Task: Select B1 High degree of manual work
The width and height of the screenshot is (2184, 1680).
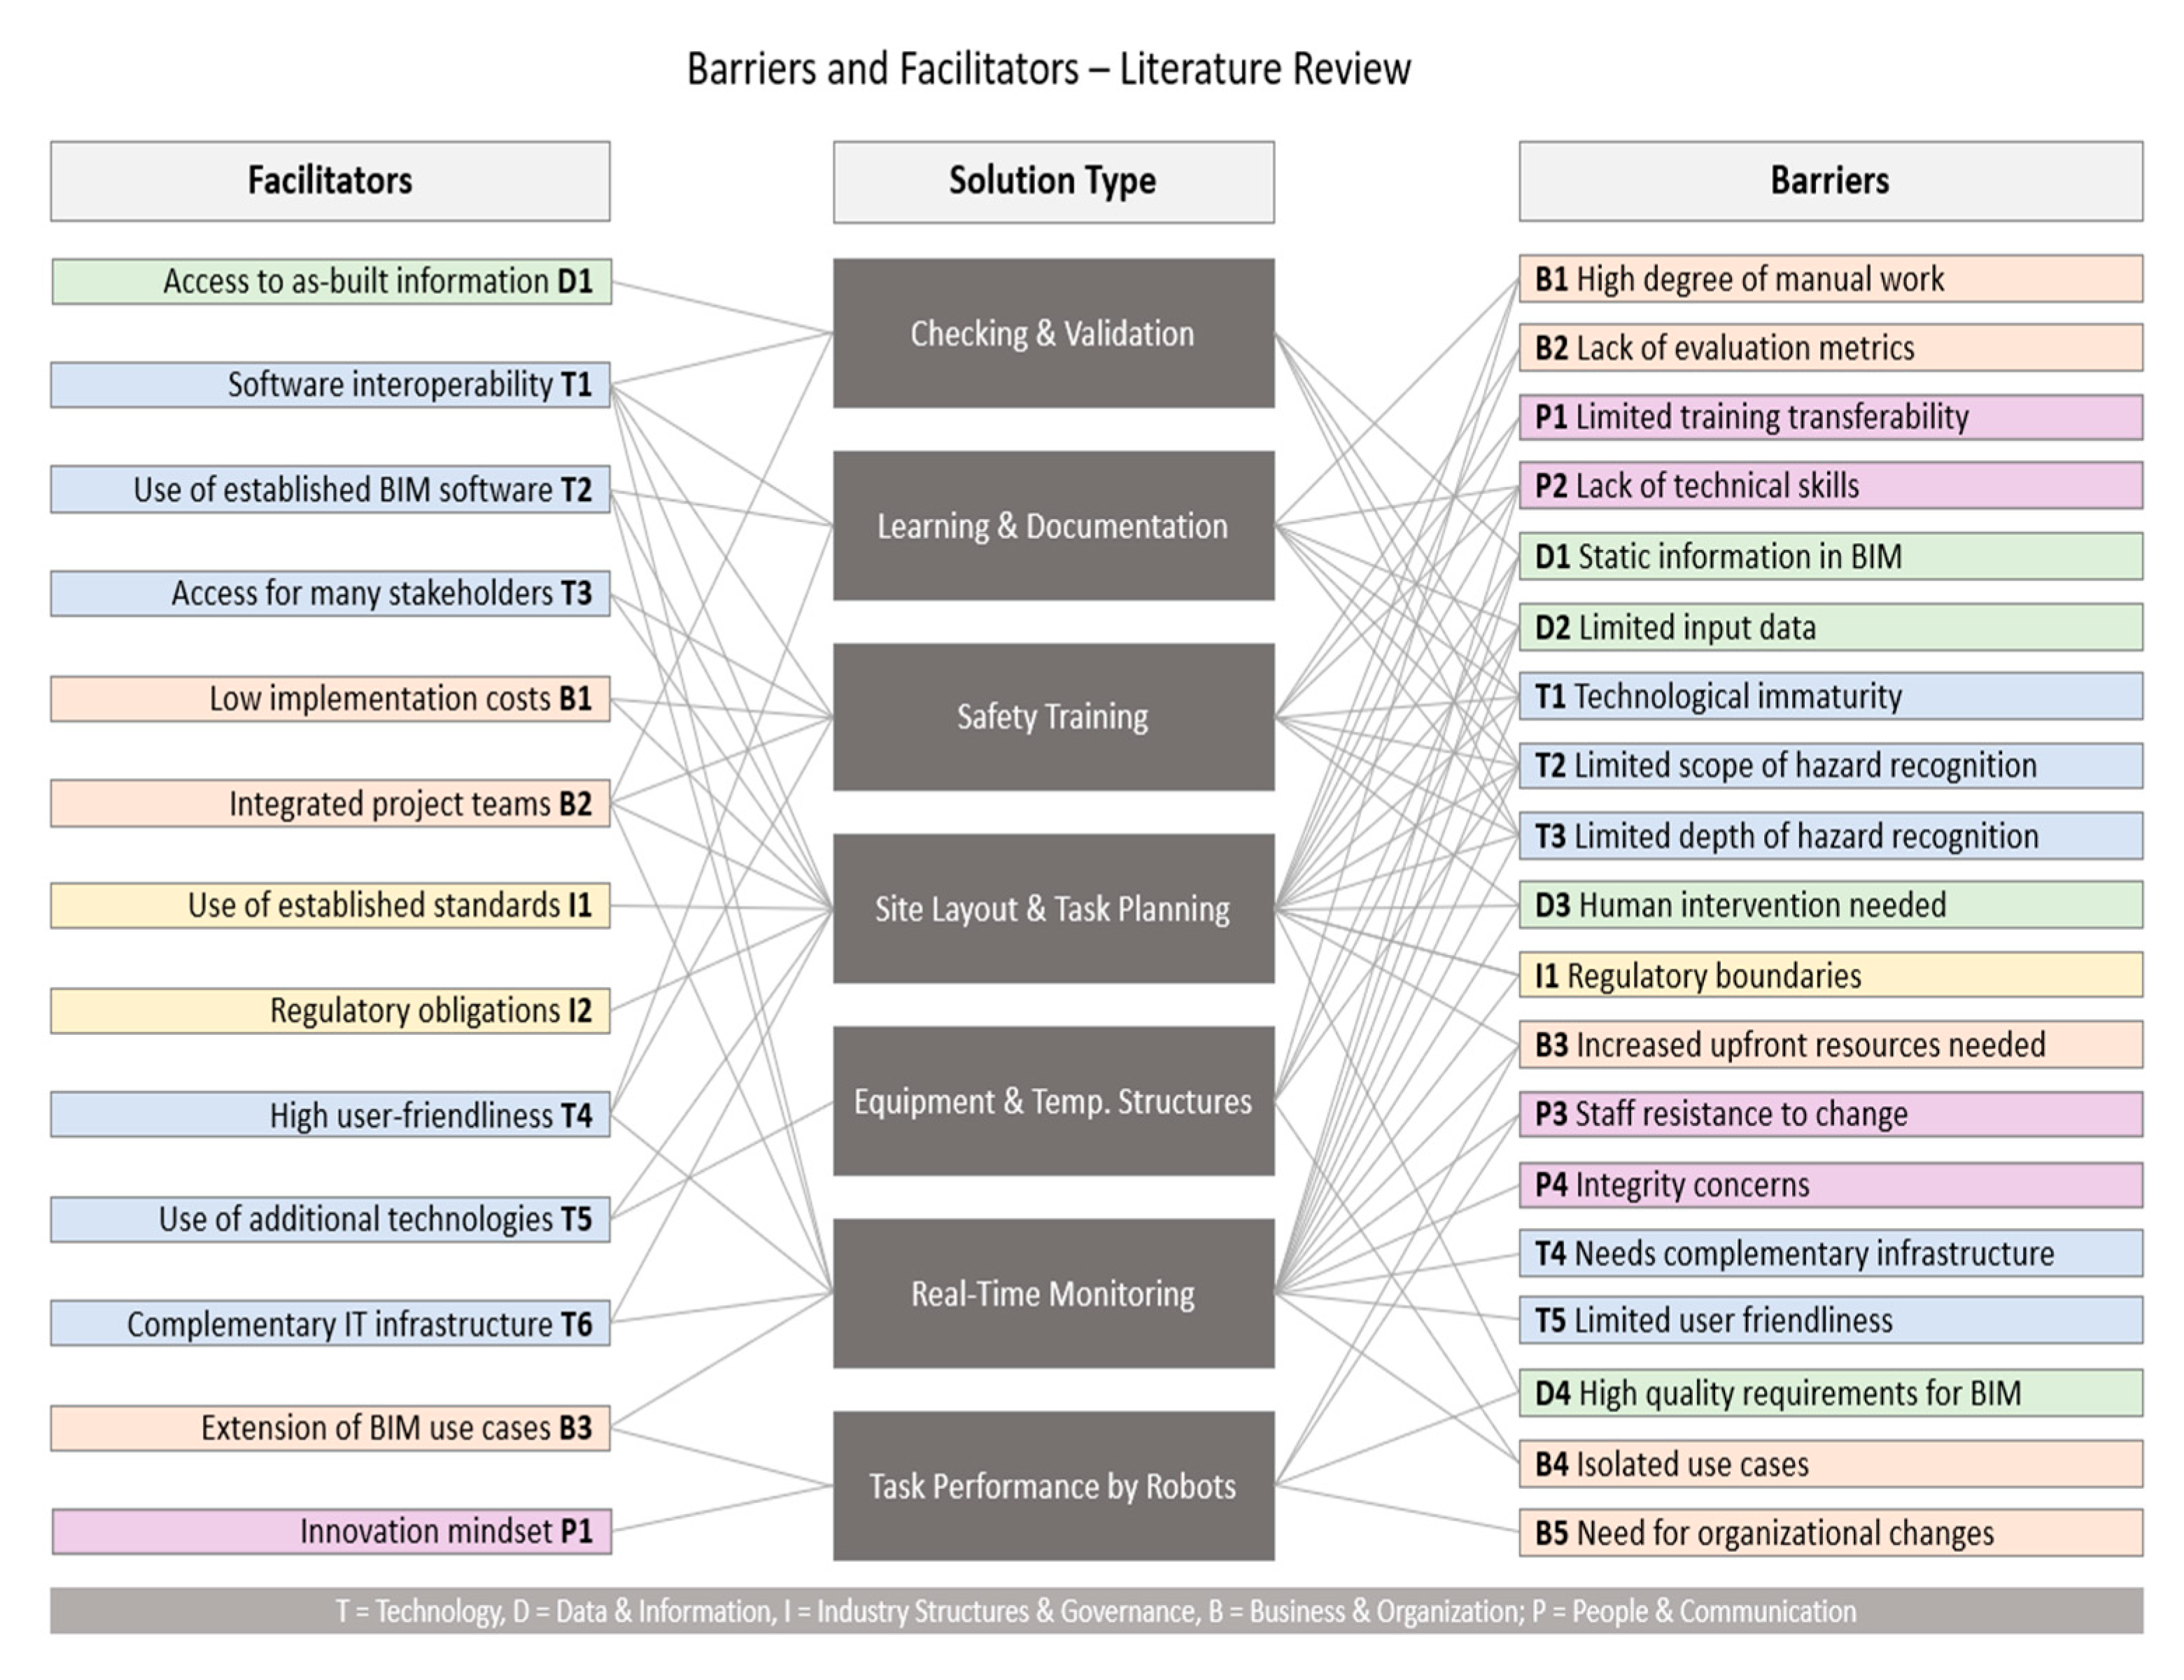Action: click(1830, 279)
